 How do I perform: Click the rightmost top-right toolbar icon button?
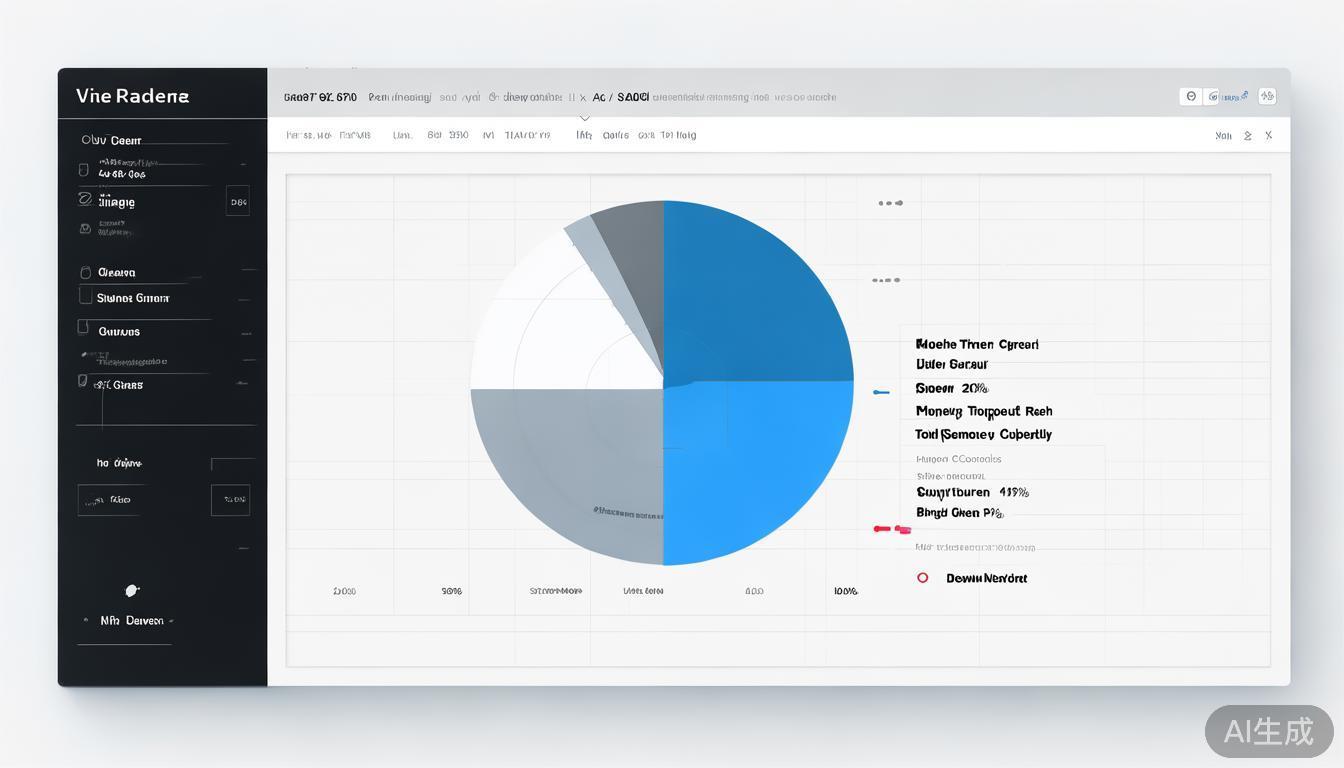1267,97
